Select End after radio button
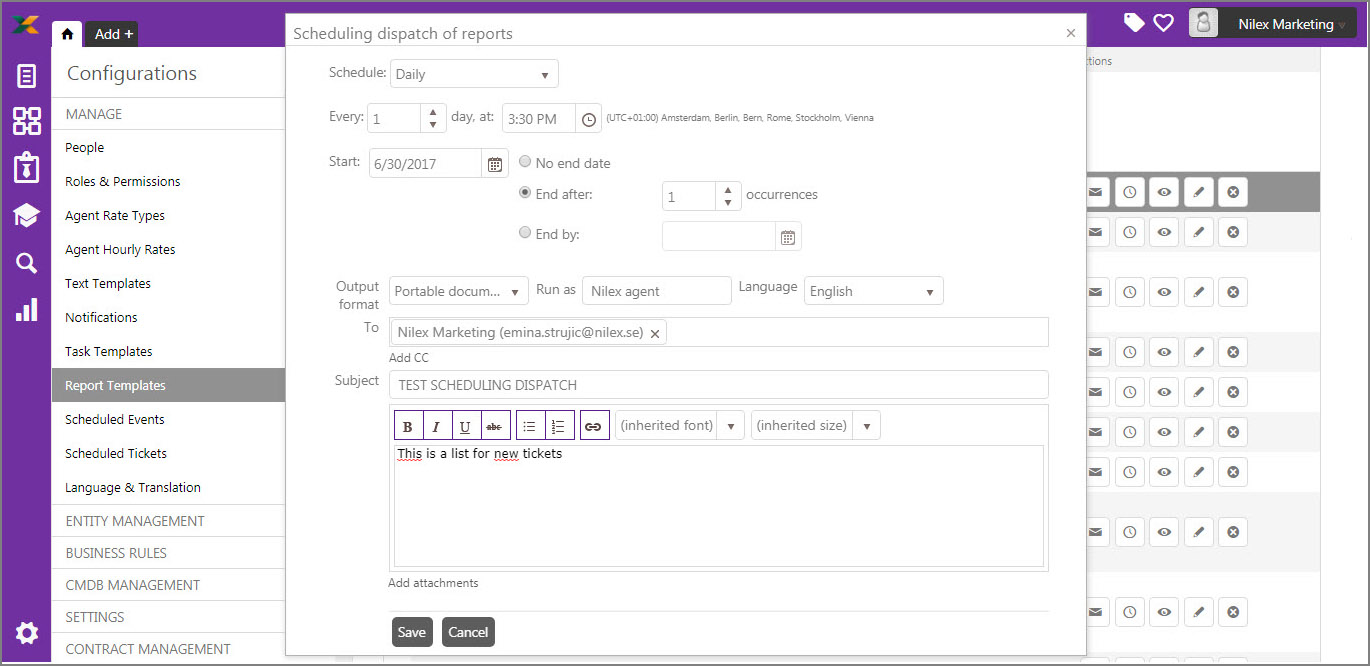 (x=525, y=193)
